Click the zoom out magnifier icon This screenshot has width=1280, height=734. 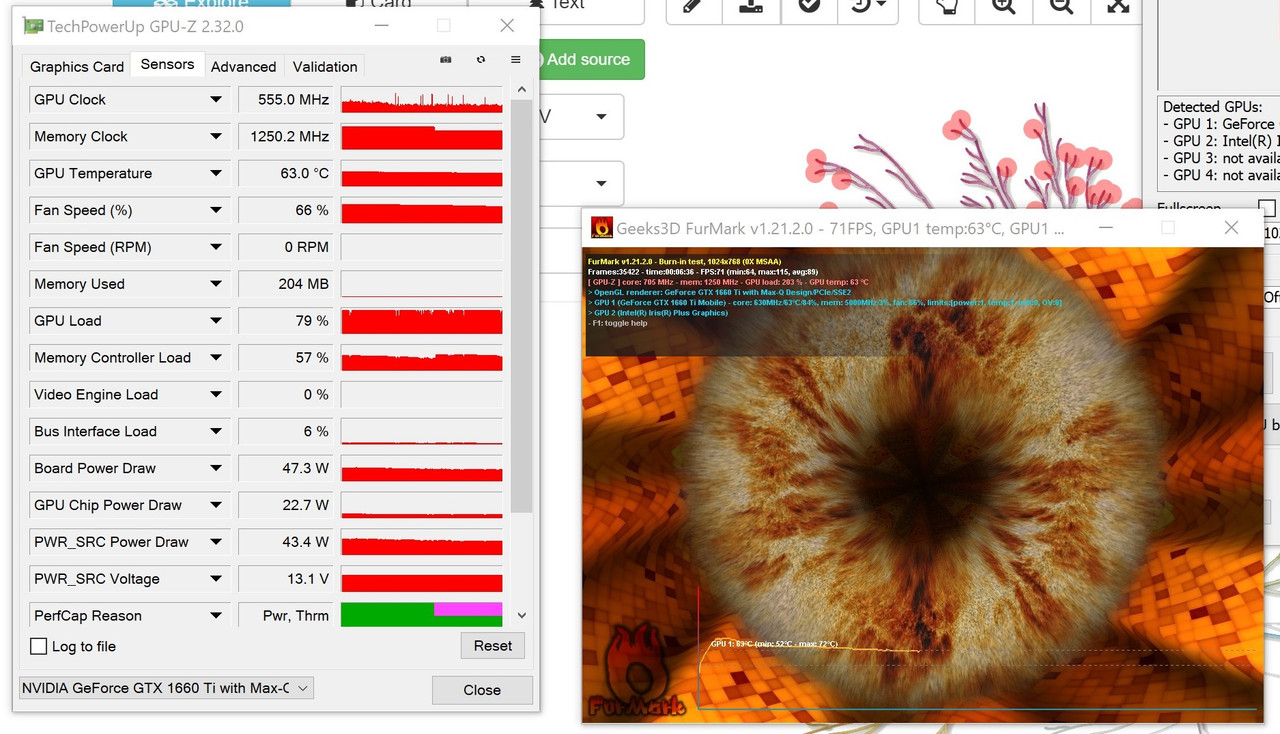1061,5
